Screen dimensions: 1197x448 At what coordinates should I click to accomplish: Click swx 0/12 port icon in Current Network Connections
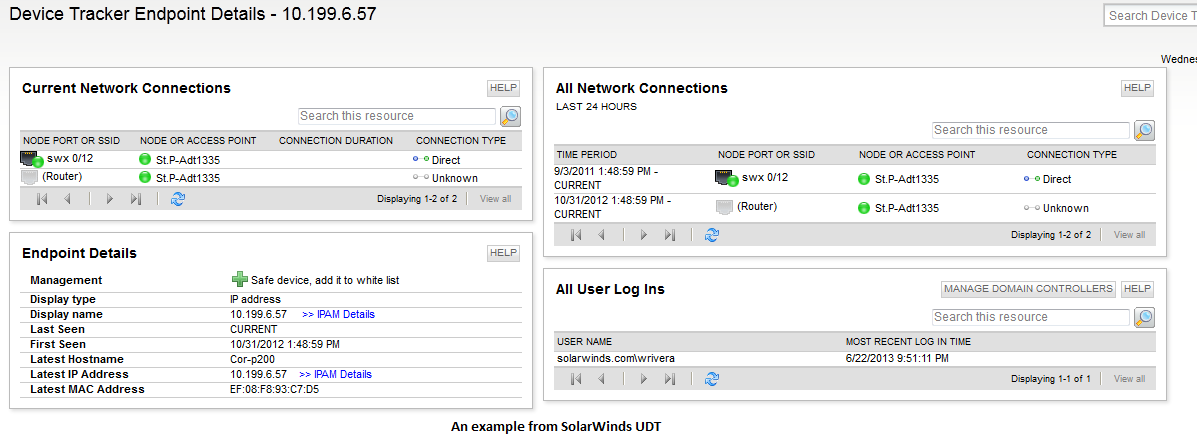pos(32,160)
